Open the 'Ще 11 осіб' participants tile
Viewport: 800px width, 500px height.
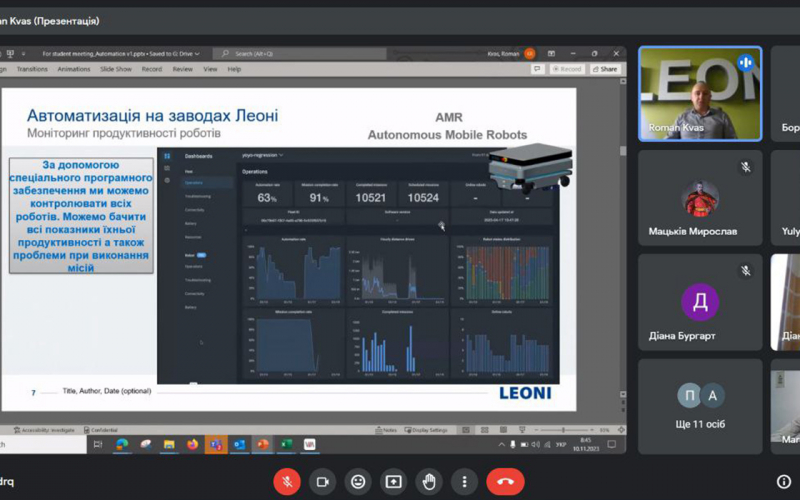point(700,407)
